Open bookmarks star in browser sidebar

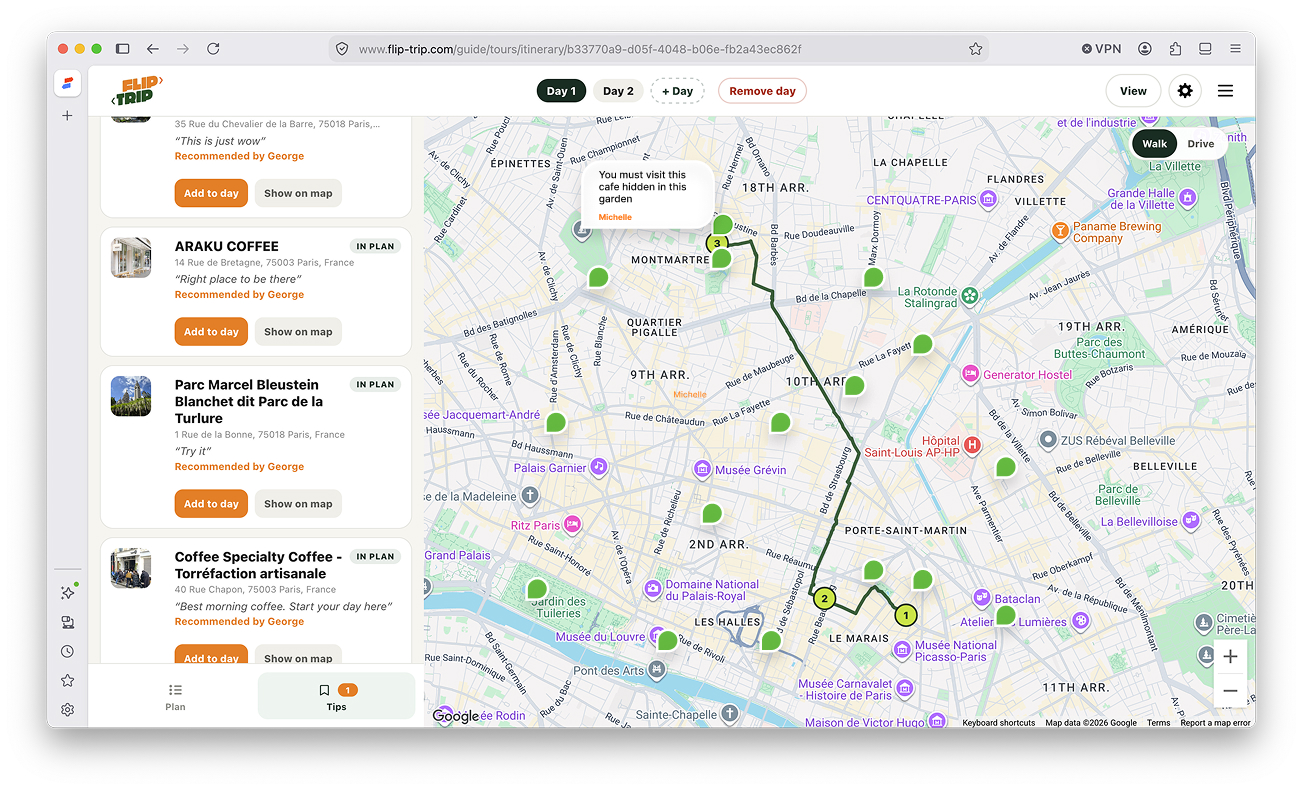pyautogui.click(x=67, y=680)
